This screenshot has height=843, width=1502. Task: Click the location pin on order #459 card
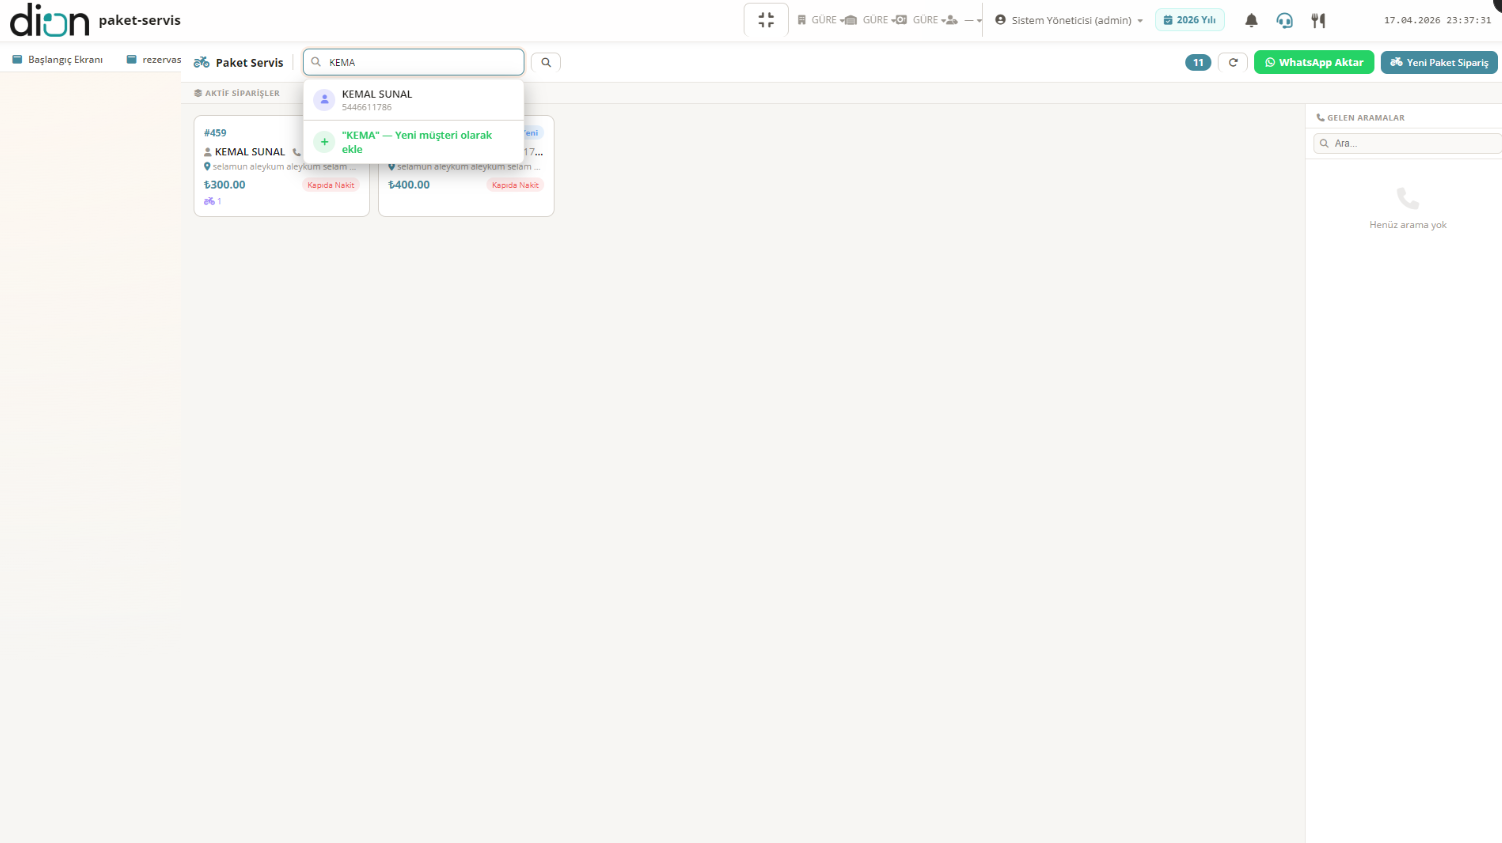click(x=207, y=167)
